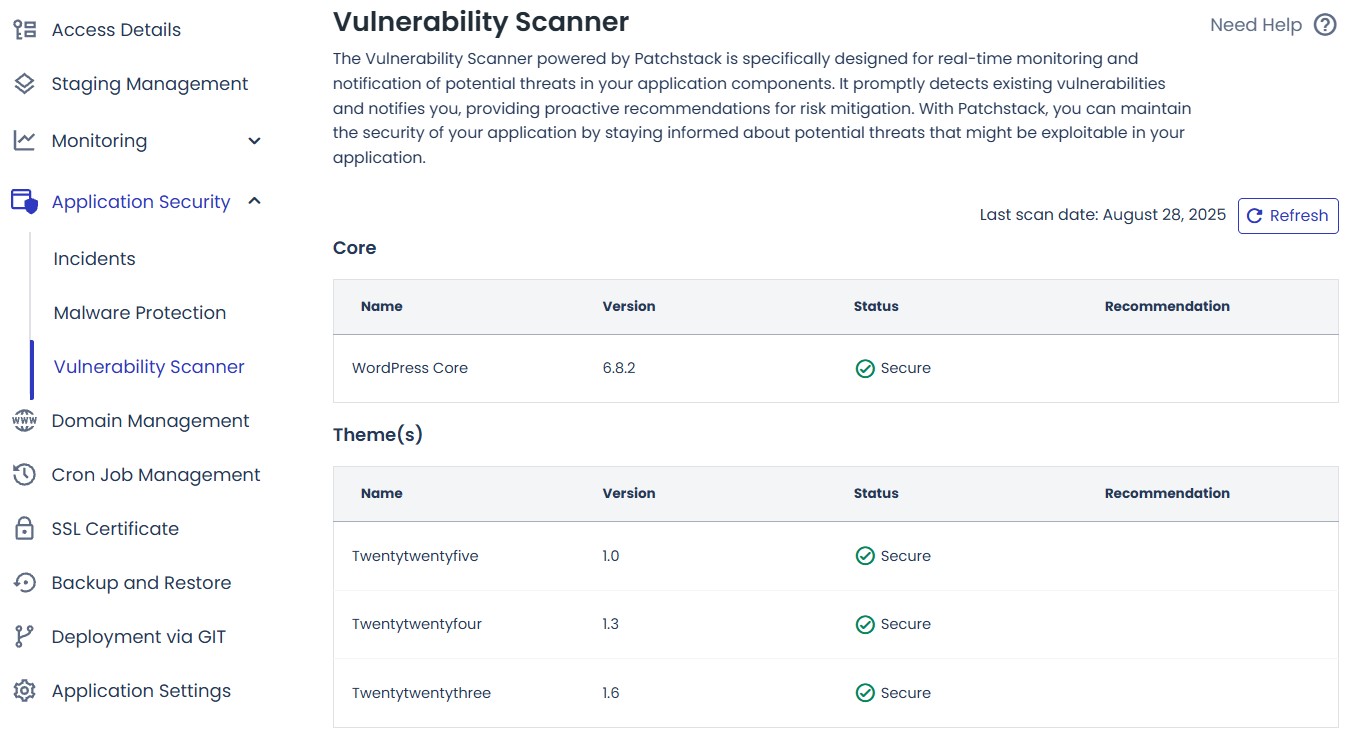The height and width of the screenshot is (733, 1347).
Task: Click the Twentytwentyfive theme name
Action: [x=414, y=555]
